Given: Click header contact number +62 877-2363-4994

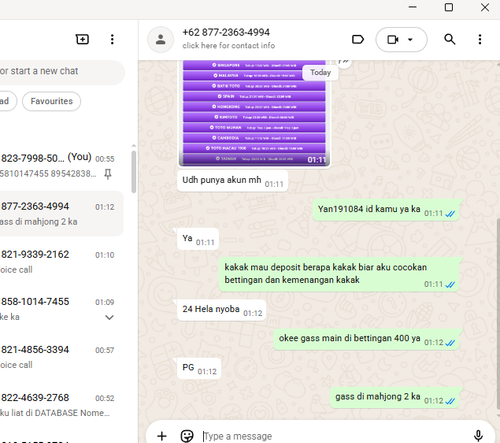Looking at the screenshot, I should point(226,32).
